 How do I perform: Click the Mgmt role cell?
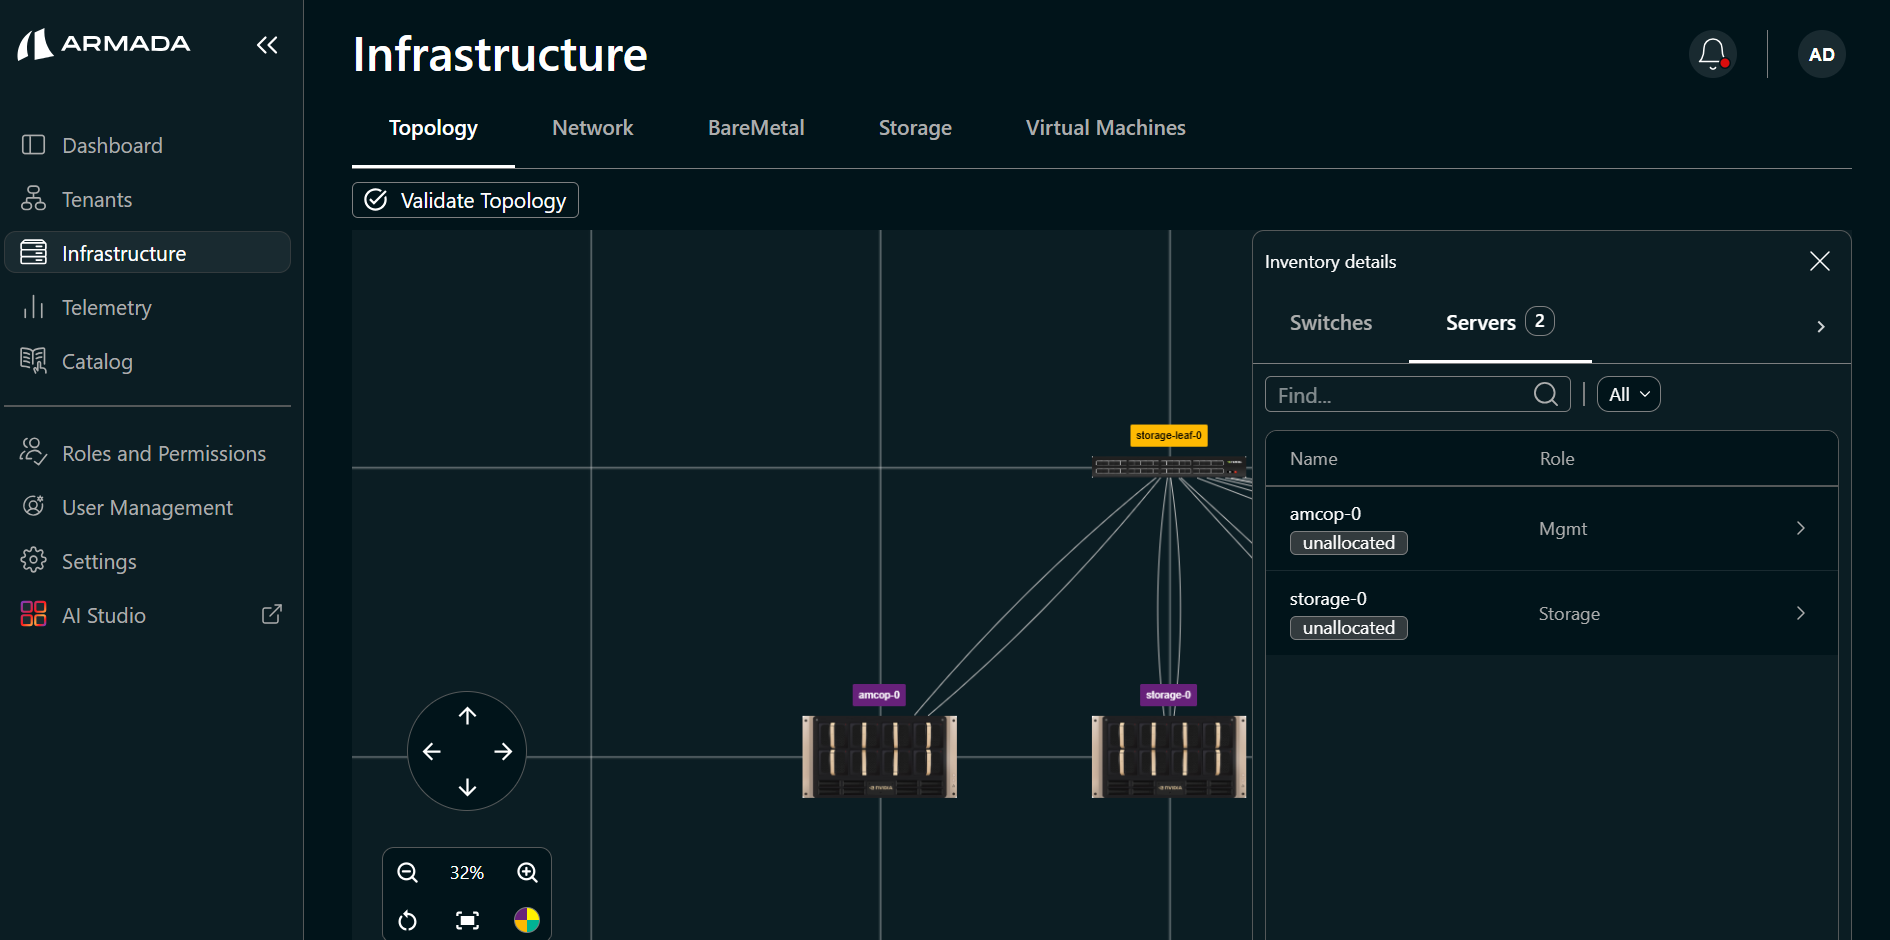1563,529
